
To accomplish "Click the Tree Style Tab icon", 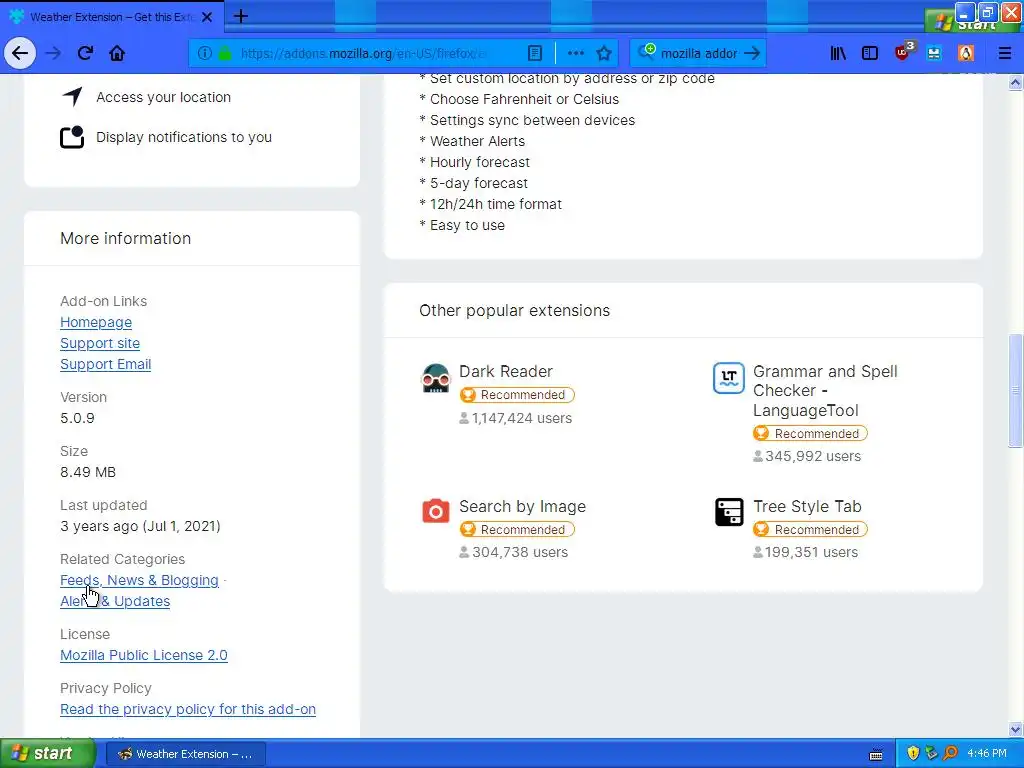I will coord(729,512).
